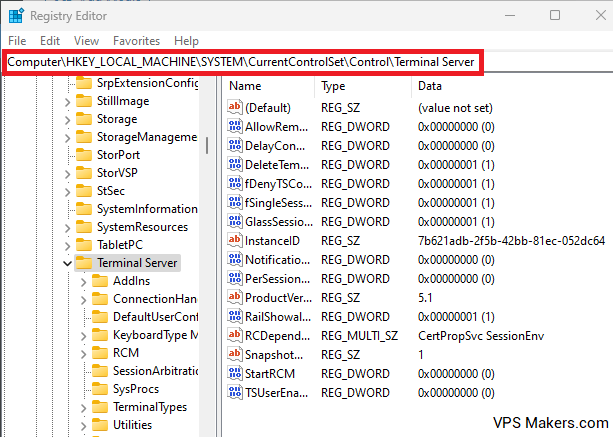Click the fSingleSess... DWORD value icon
This screenshot has height=437, width=613.
(x=235, y=202)
